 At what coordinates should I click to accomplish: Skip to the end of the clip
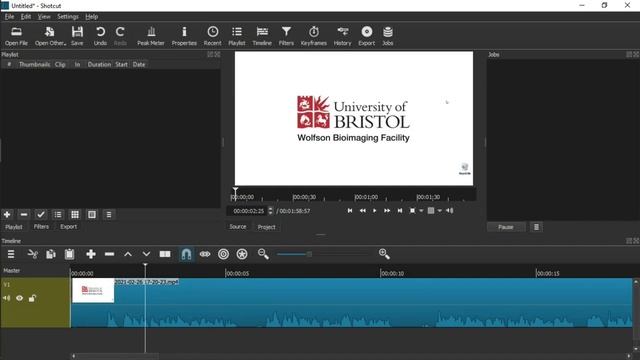[x=400, y=211]
